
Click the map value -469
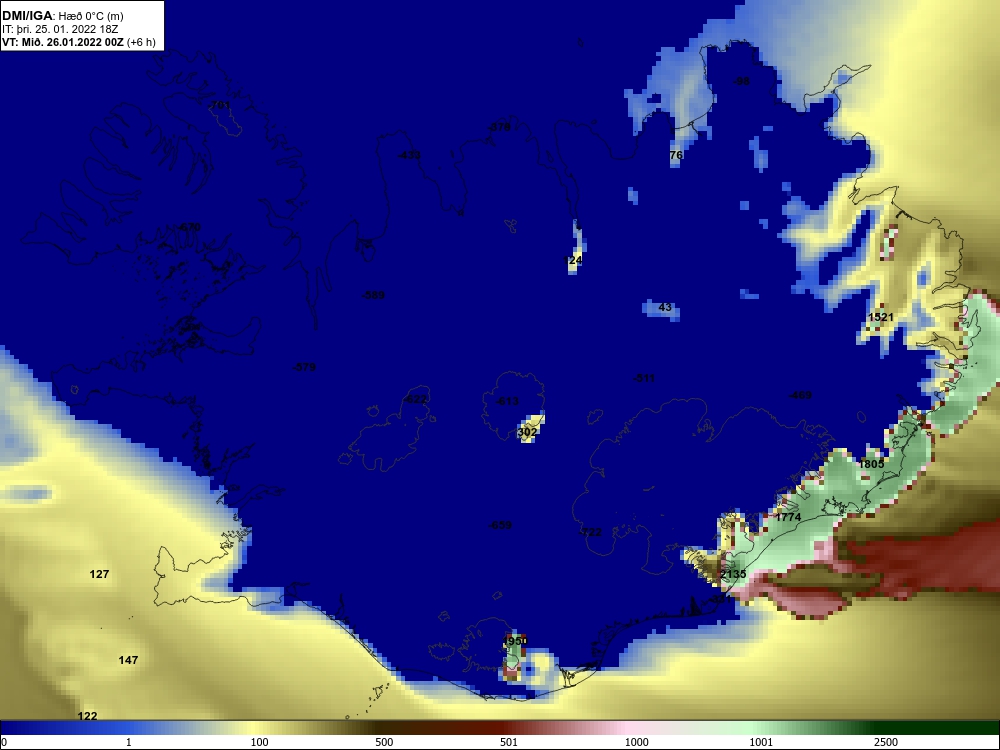(800, 395)
